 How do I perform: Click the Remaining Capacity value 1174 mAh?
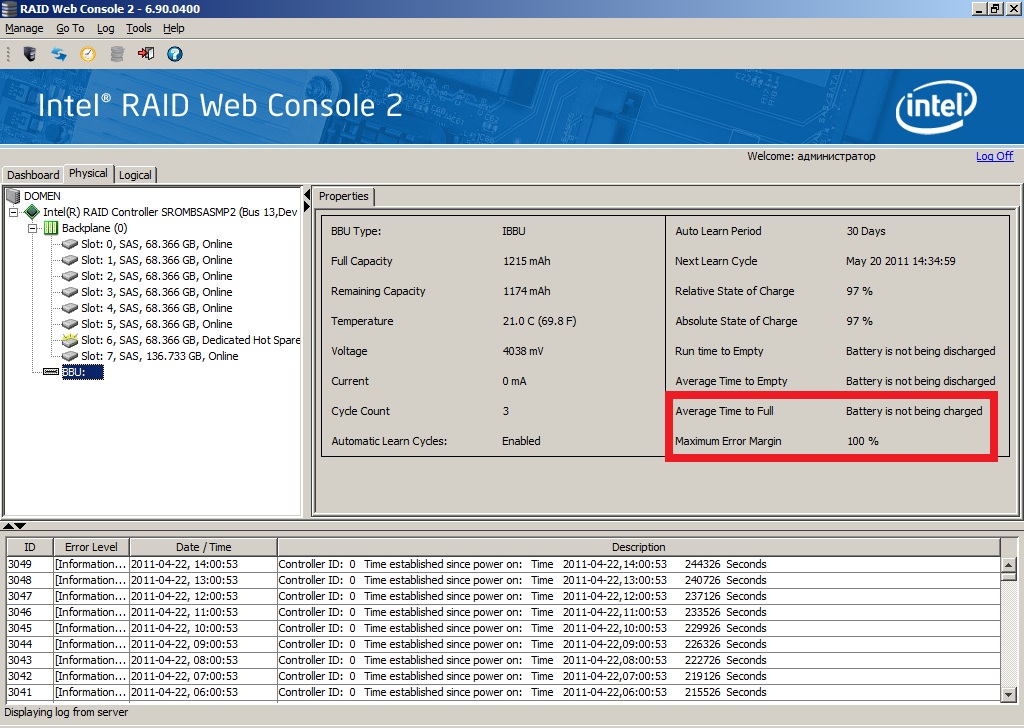coord(526,291)
